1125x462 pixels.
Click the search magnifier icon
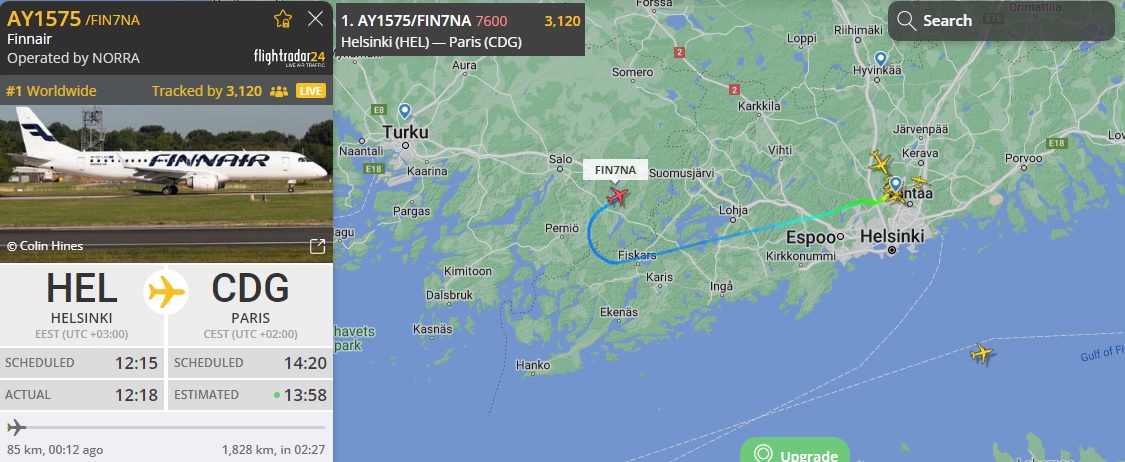tap(906, 21)
